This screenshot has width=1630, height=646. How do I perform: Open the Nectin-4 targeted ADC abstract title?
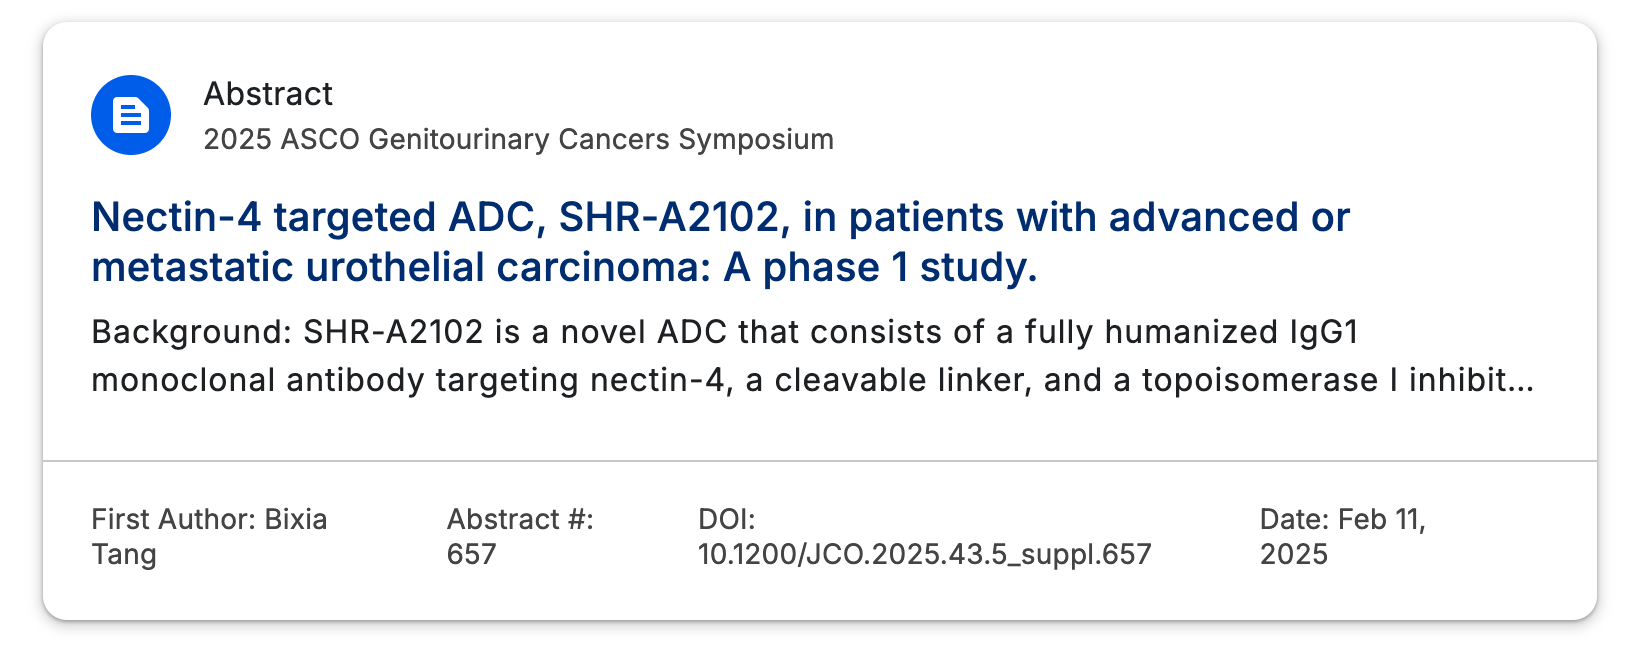pos(720,242)
